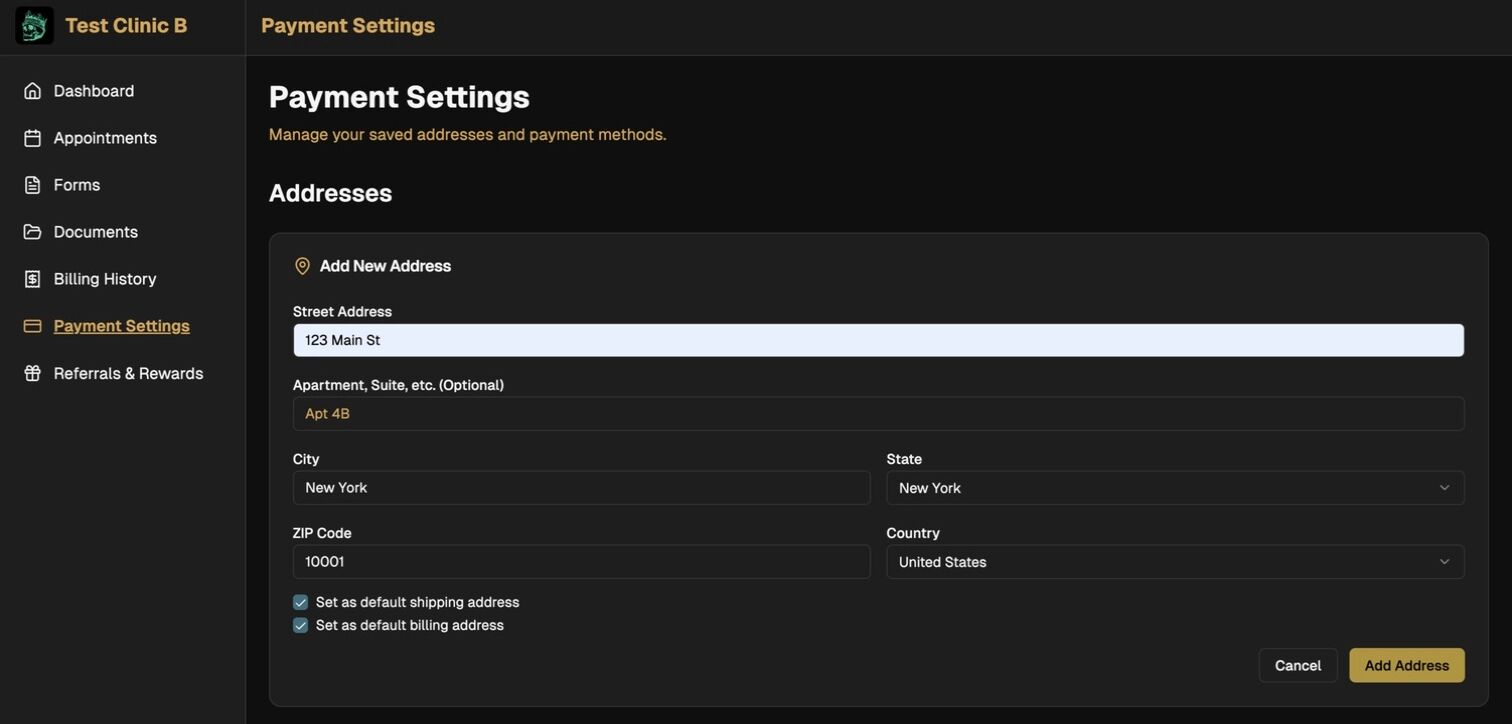Click the Manage your saved addresses subtitle
Screen dimensions: 1512x724
point(468,134)
